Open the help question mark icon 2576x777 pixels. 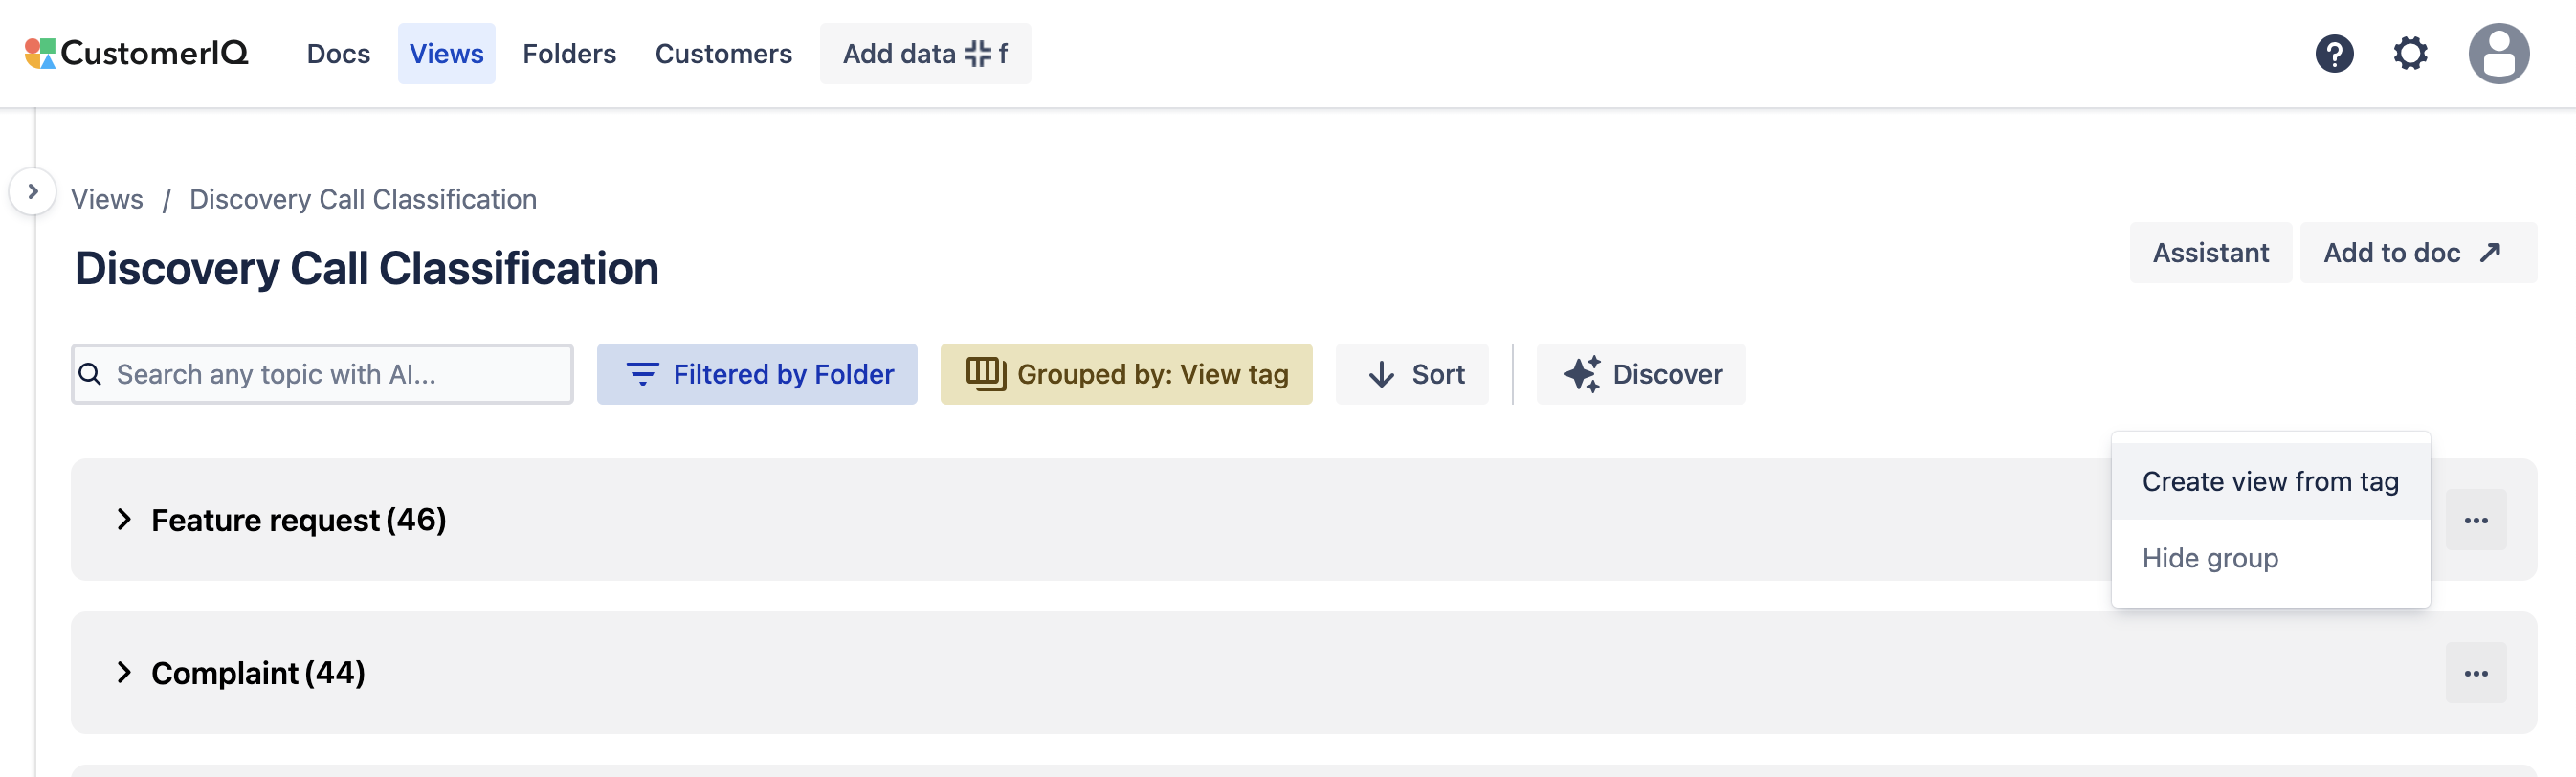click(2333, 54)
